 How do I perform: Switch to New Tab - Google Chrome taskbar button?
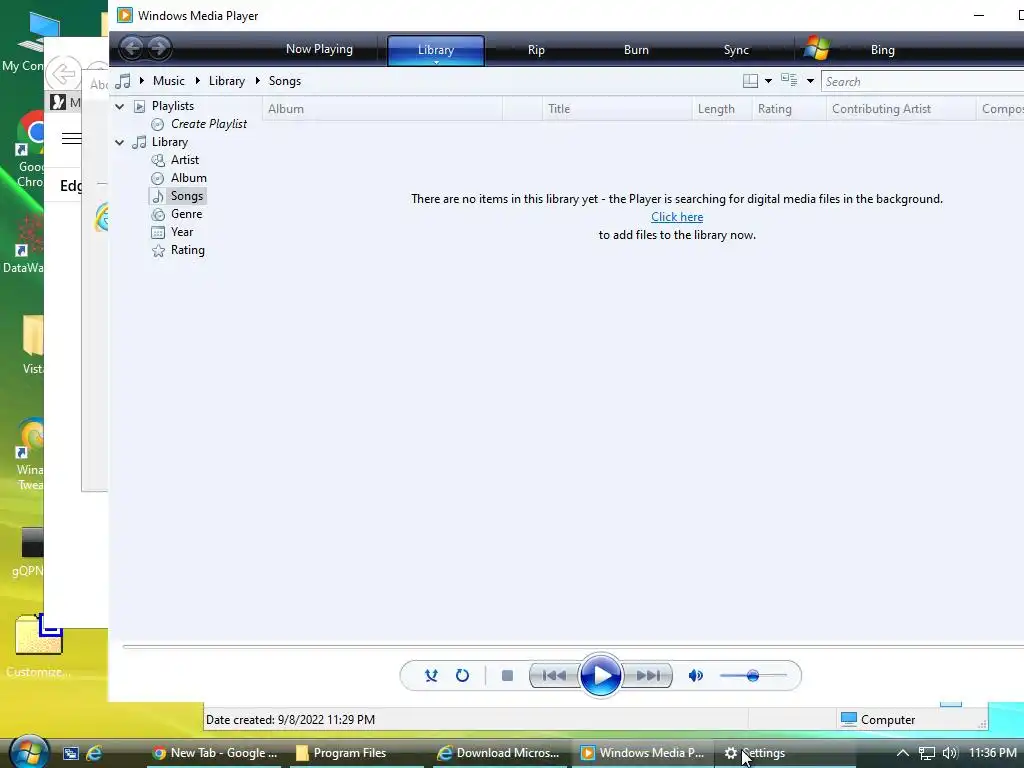pos(215,753)
